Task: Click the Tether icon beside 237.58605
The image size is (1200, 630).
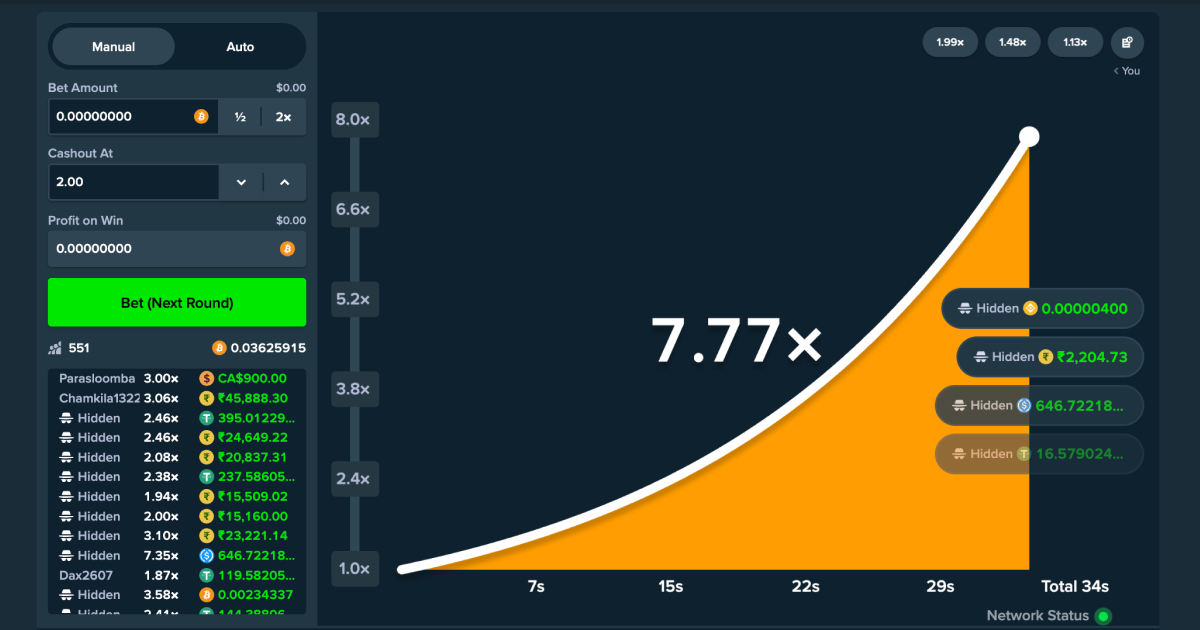Action: point(206,477)
